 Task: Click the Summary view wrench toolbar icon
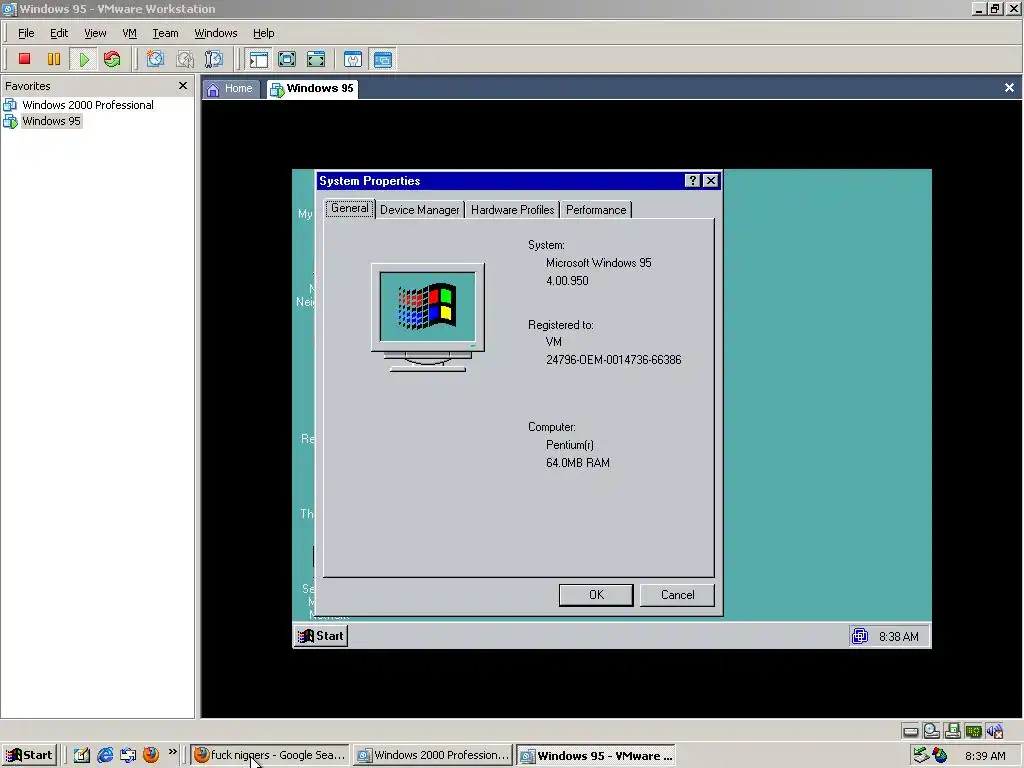[x=353, y=59]
